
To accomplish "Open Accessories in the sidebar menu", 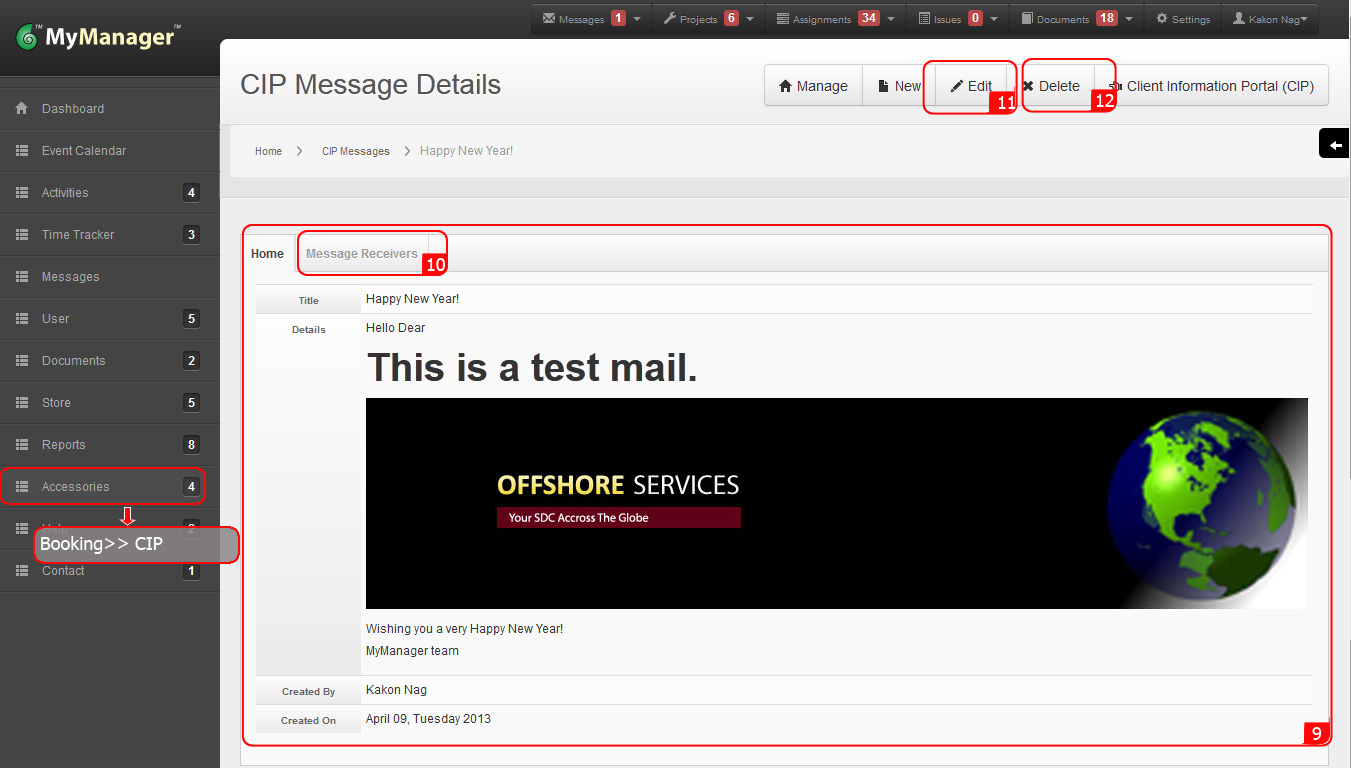I will [x=76, y=487].
